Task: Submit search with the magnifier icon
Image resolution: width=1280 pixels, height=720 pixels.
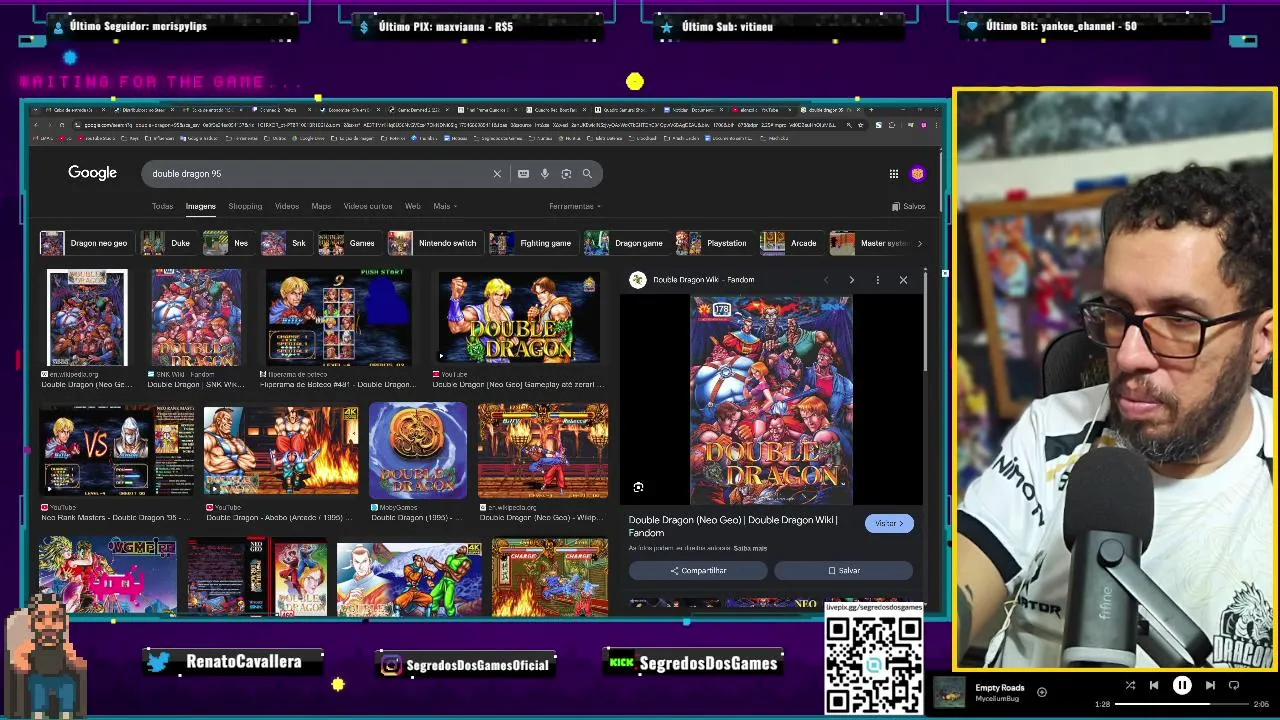Action: pyautogui.click(x=587, y=174)
